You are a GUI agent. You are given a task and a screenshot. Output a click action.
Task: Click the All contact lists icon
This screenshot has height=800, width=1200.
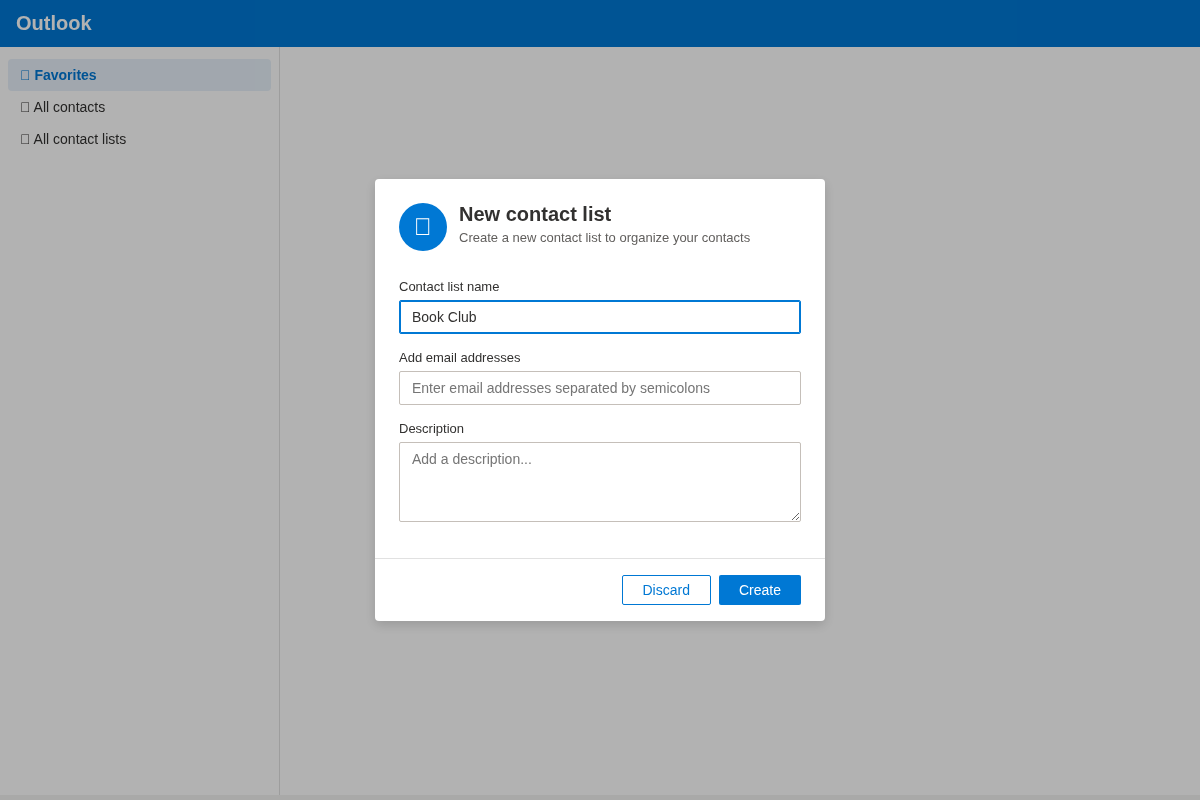pos(24,139)
